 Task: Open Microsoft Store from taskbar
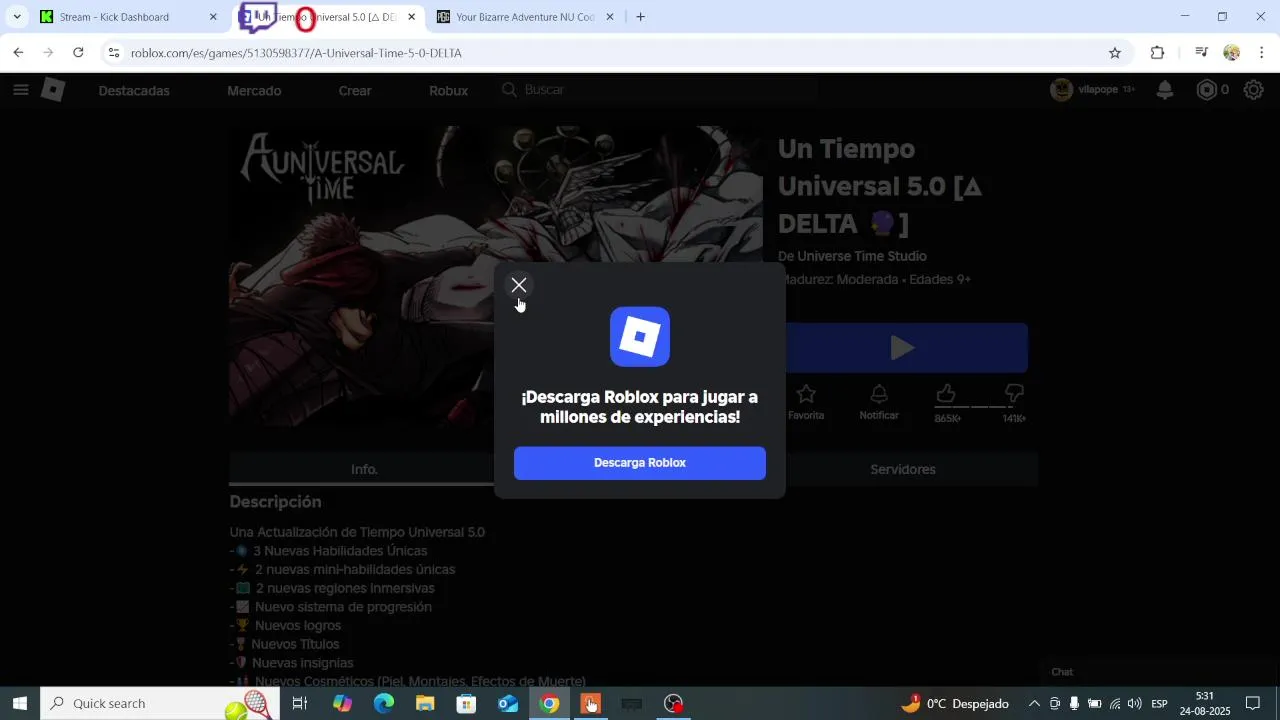pos(466,704)
